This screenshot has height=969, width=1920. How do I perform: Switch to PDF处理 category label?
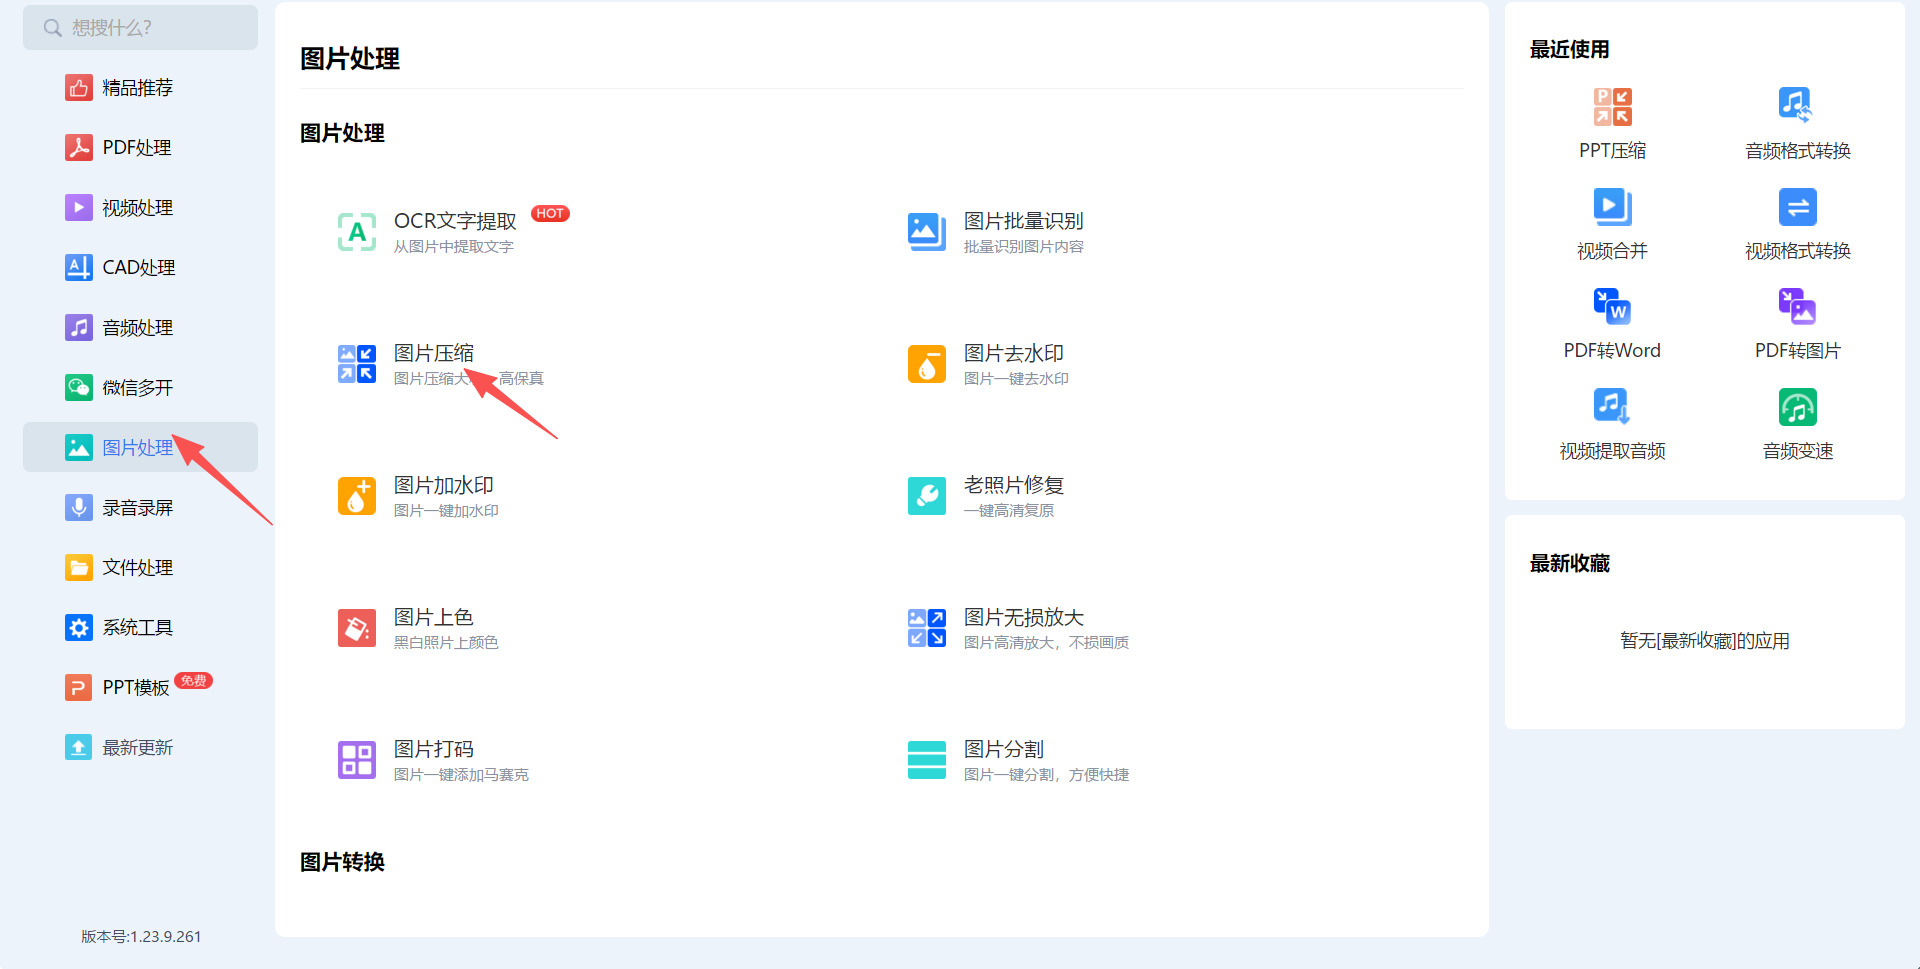[137, 148]
